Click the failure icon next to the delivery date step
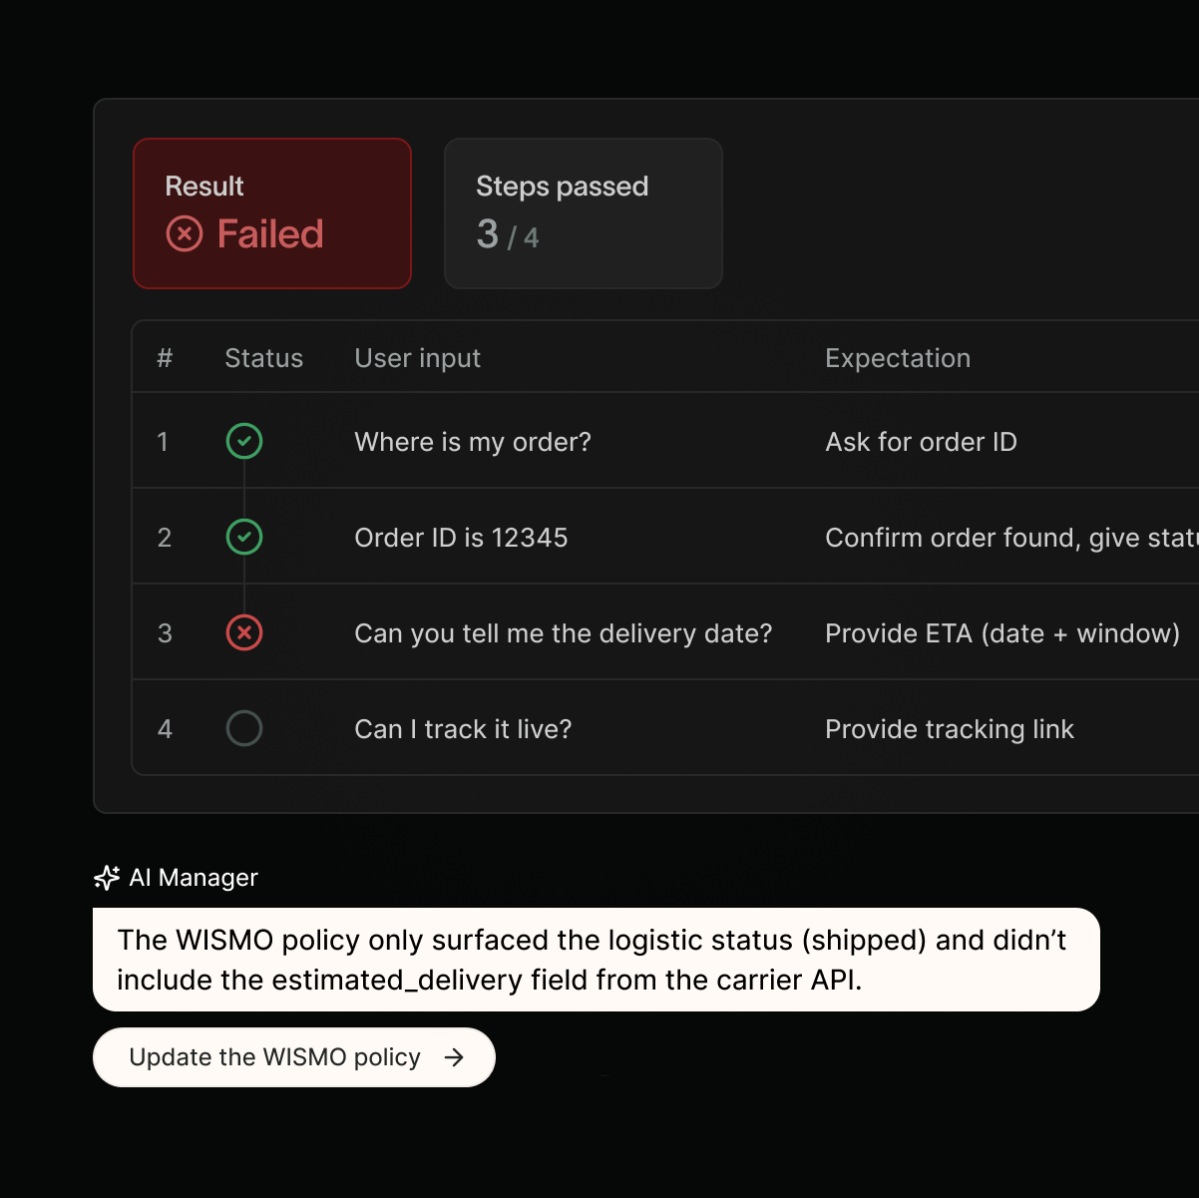1199x1198 pixels. [244, 633]
